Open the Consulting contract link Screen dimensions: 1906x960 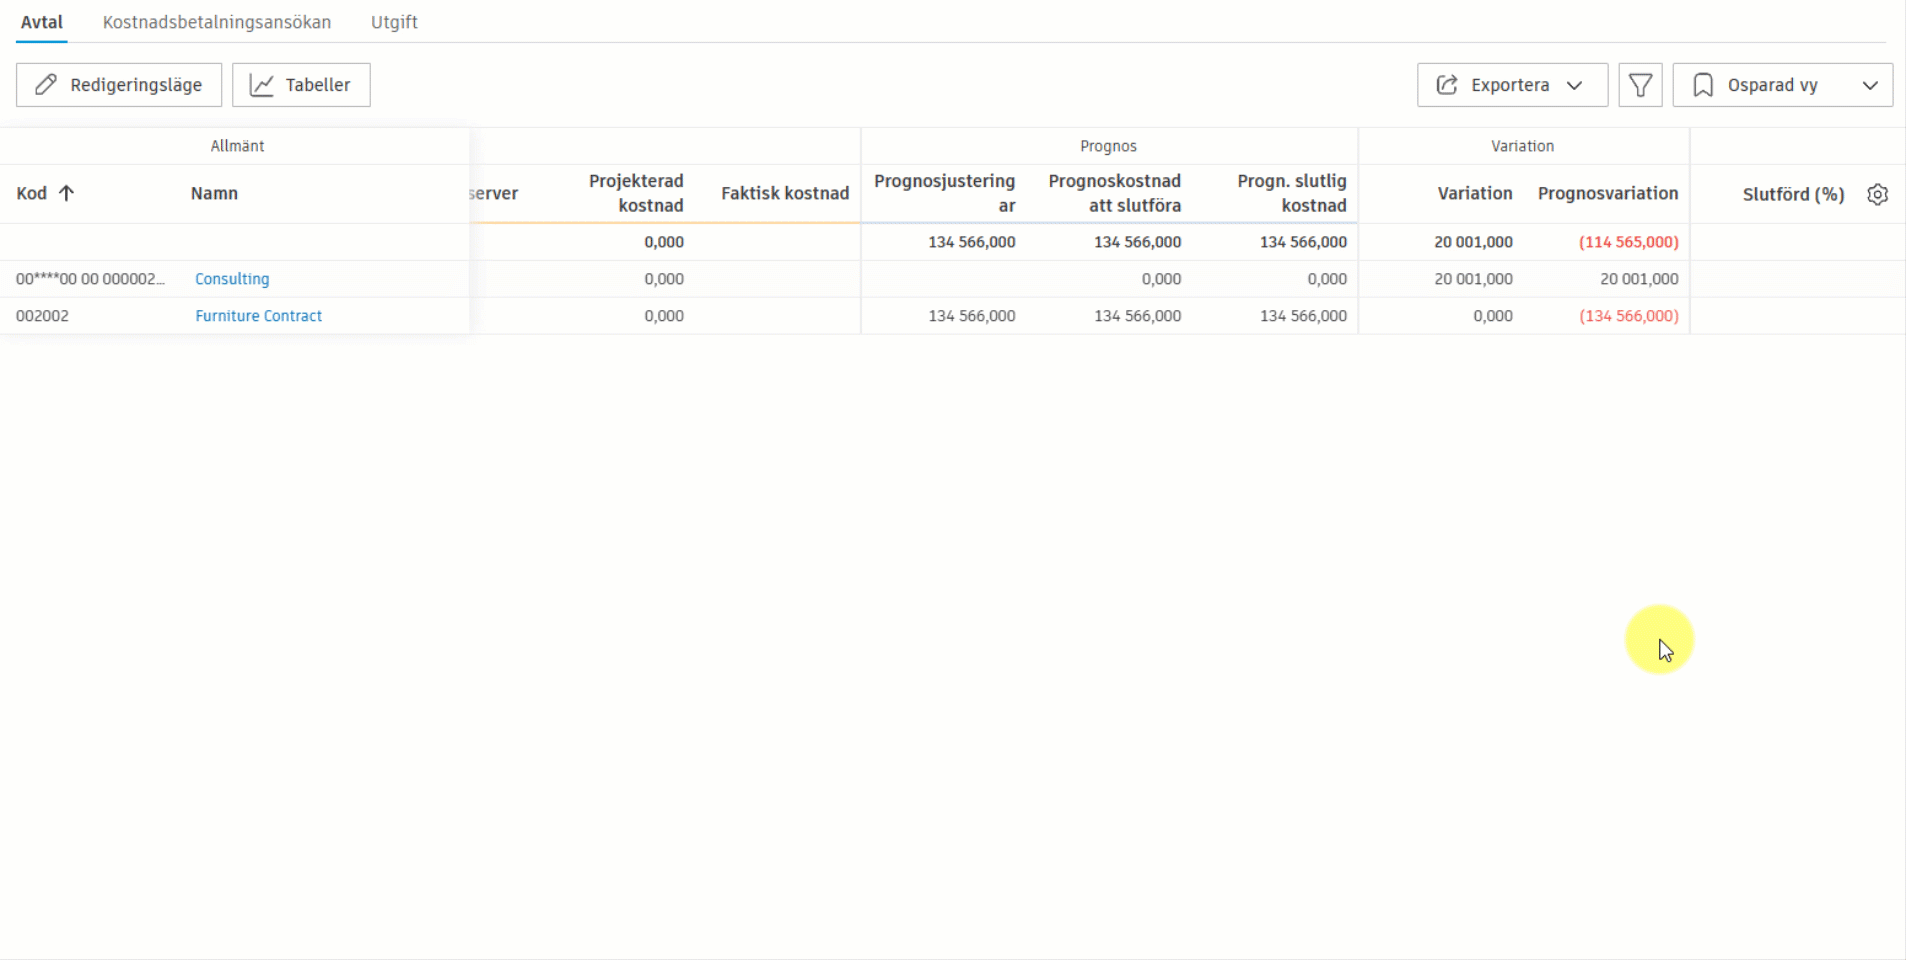232,279
